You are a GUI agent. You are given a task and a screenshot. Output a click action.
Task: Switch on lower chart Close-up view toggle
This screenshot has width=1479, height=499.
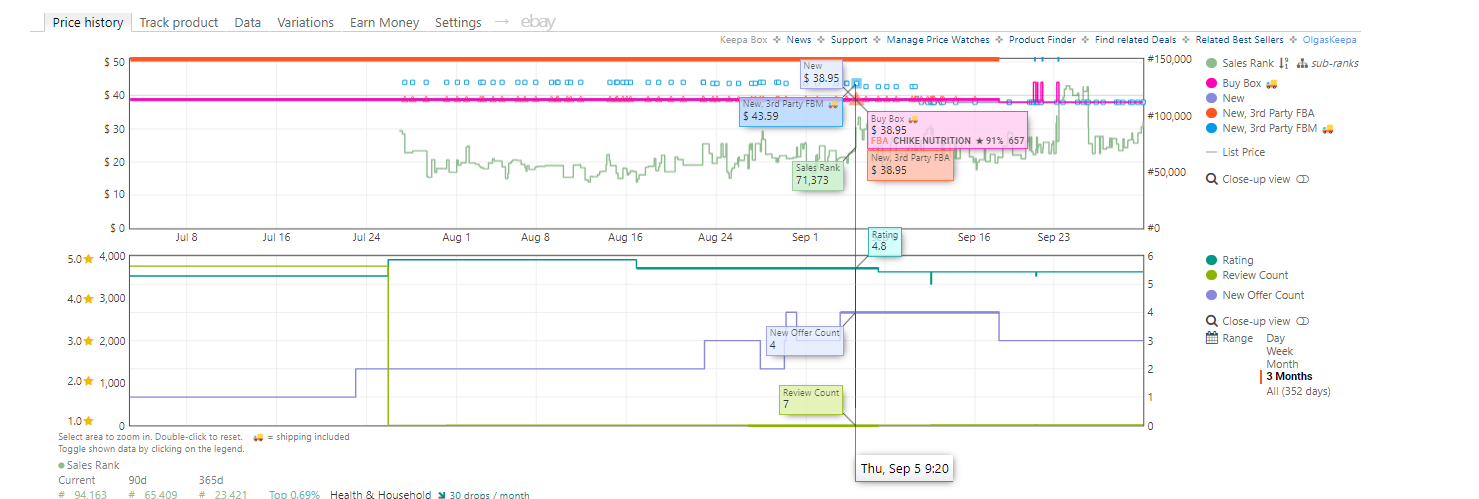tap(1302, 321)
